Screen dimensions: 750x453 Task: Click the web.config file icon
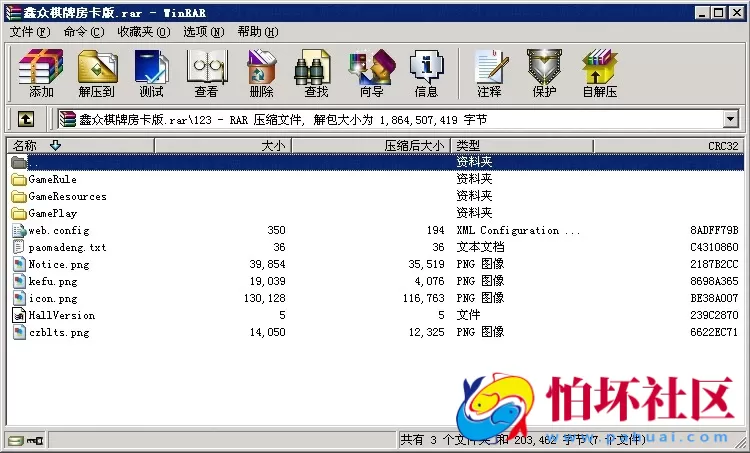(19, 231)
